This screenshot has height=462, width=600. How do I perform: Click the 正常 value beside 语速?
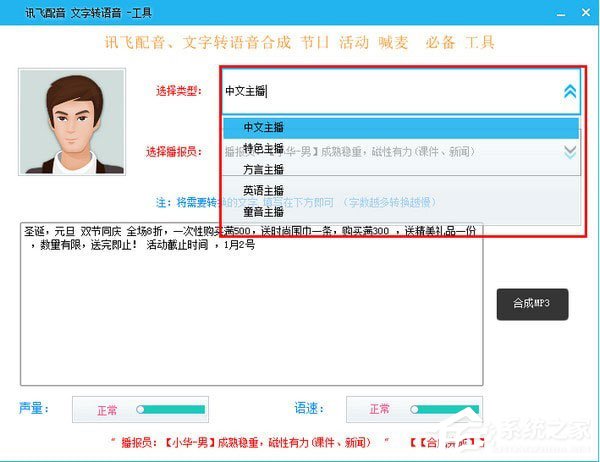click(x=379, y=409)
